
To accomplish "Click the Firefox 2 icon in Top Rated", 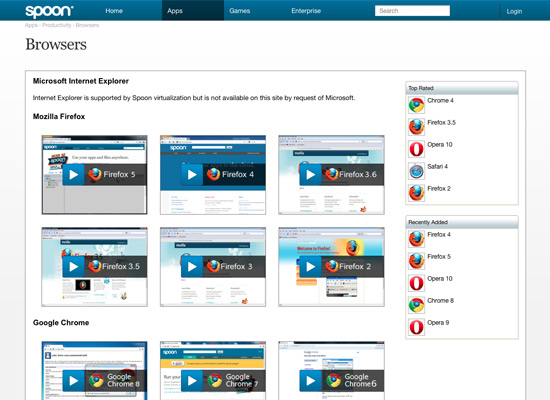I will pos(416,193).
